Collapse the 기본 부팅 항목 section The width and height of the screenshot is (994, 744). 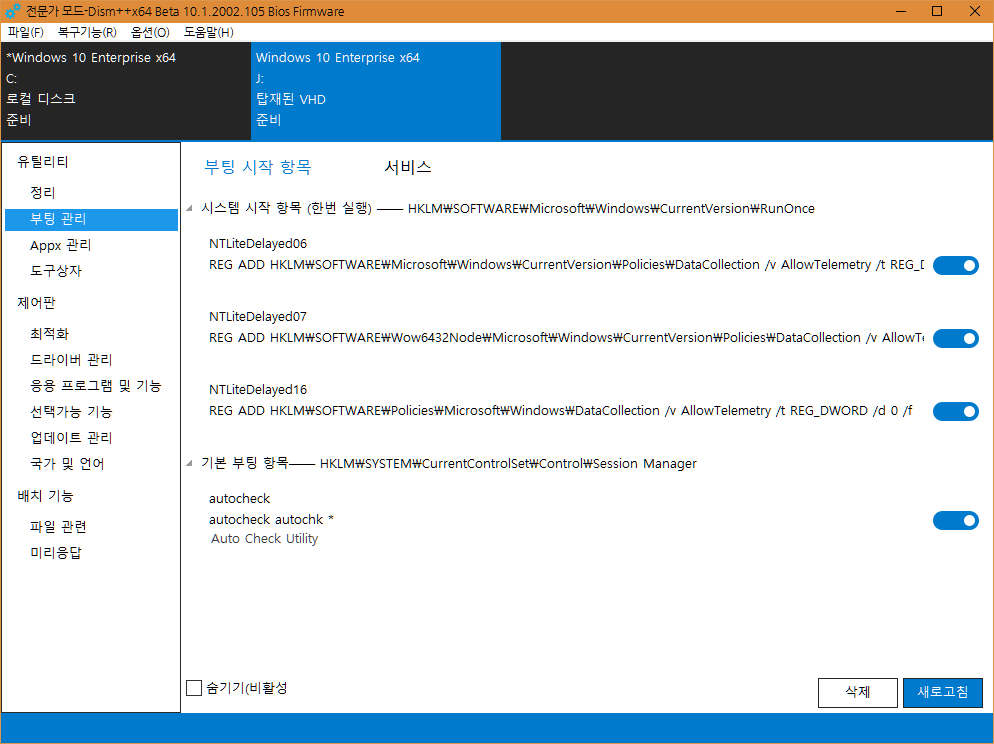point(190,464)
